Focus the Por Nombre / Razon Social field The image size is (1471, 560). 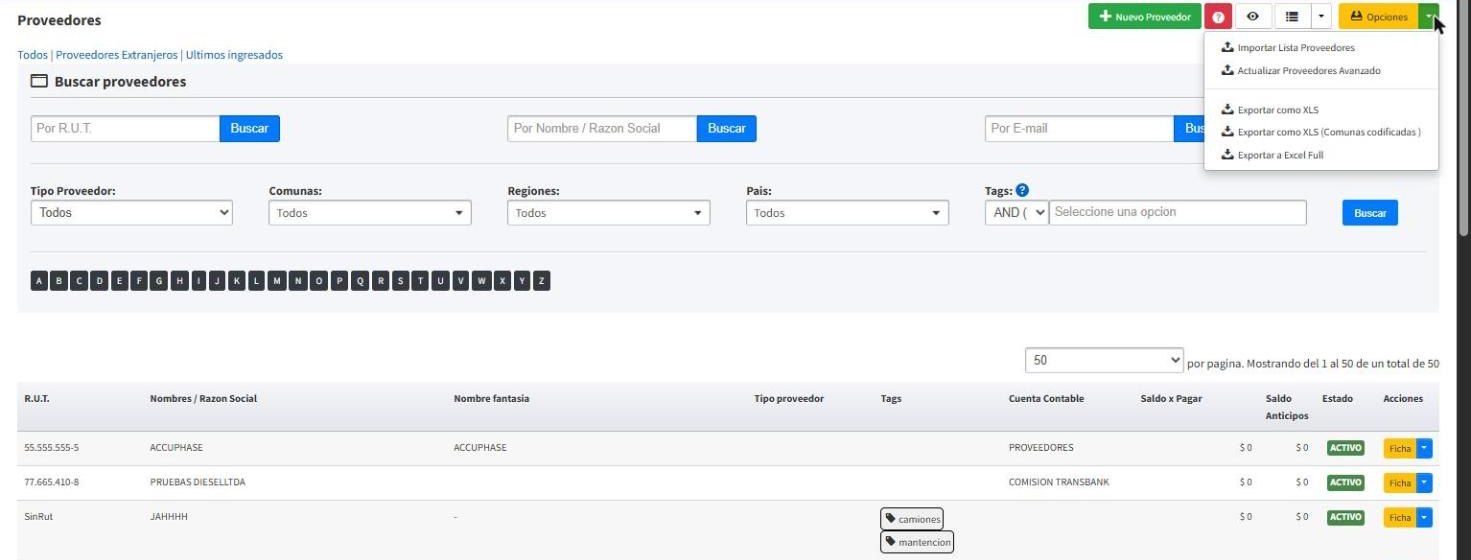tap(602, 128)
